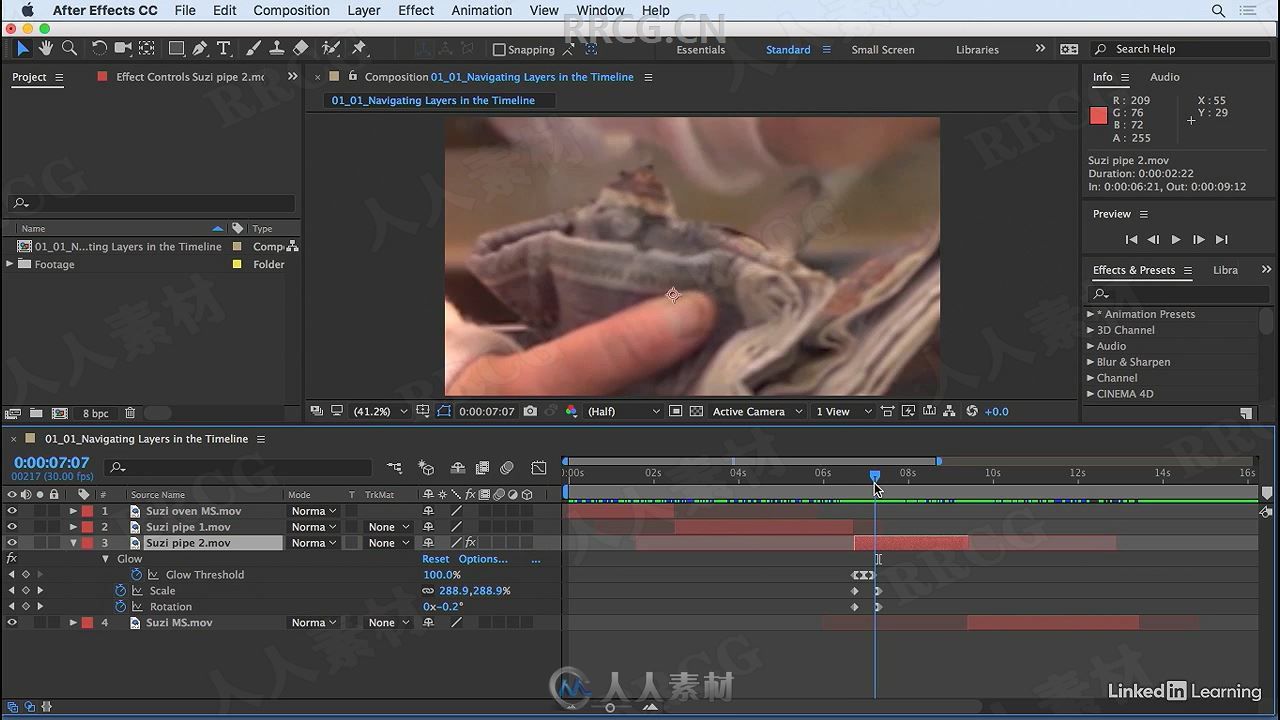Open the Active Camera dropdown

757,411
